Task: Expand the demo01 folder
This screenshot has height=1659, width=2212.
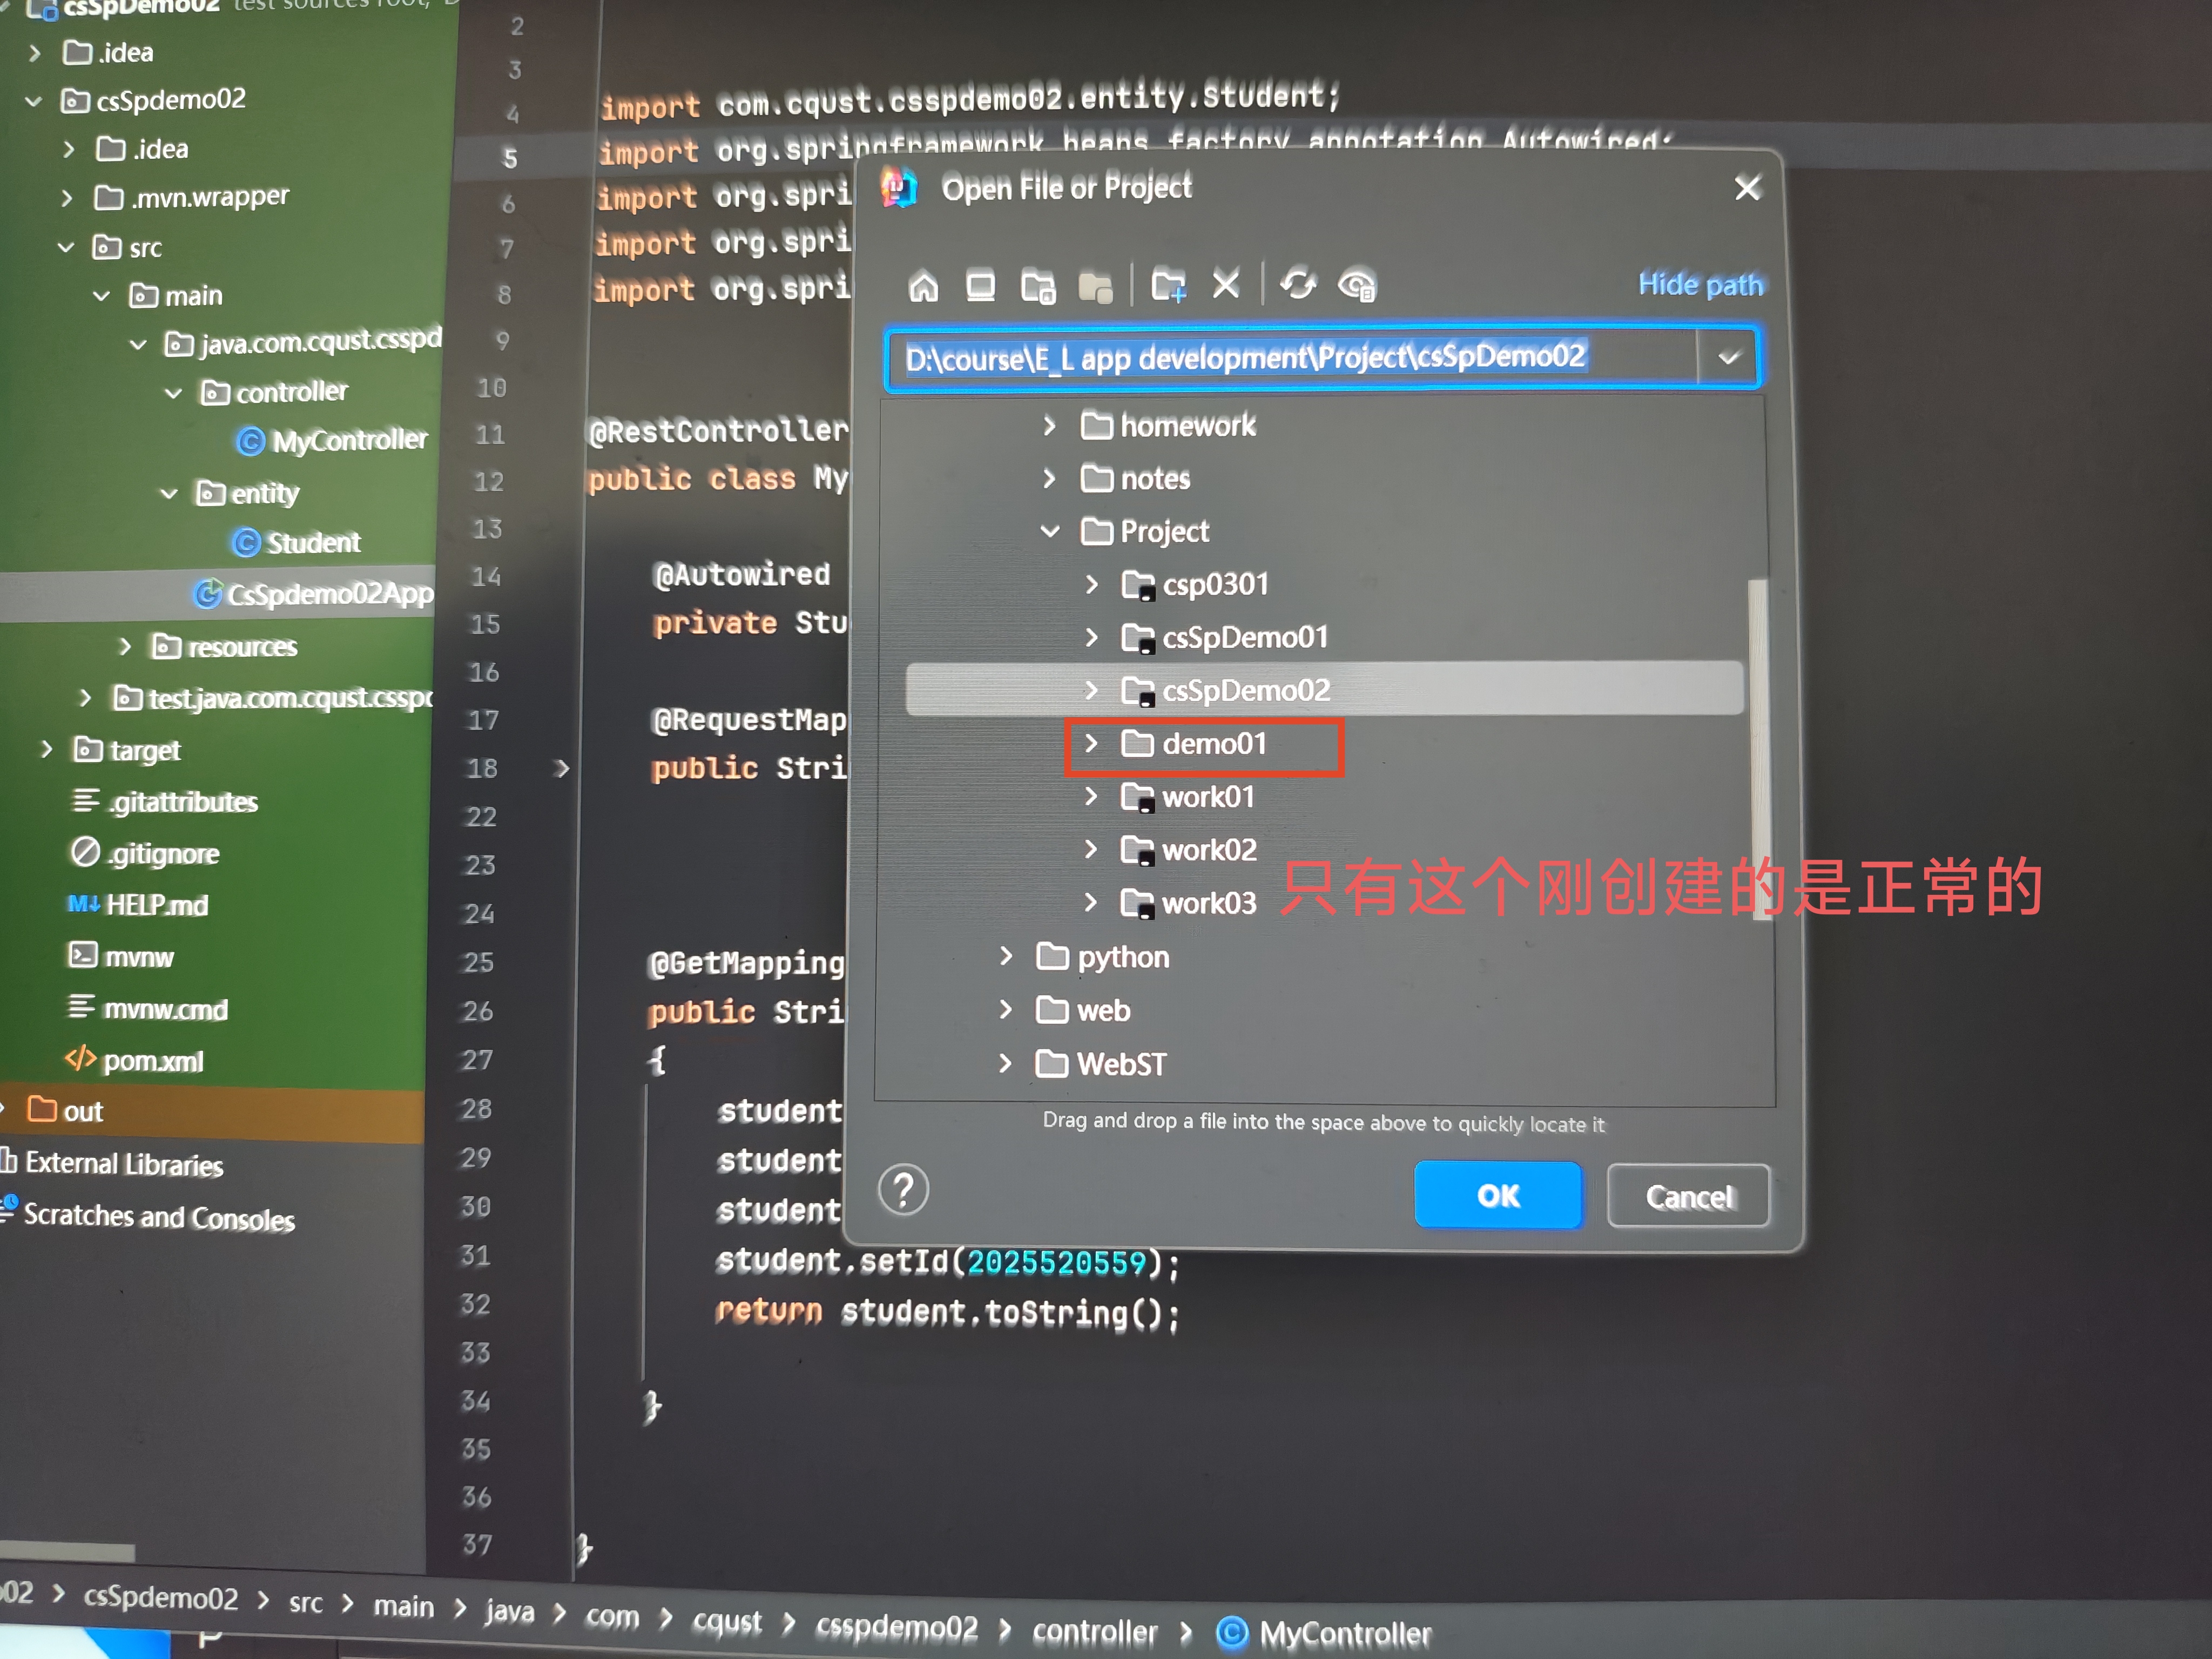Action: [x=1091, y=743]
